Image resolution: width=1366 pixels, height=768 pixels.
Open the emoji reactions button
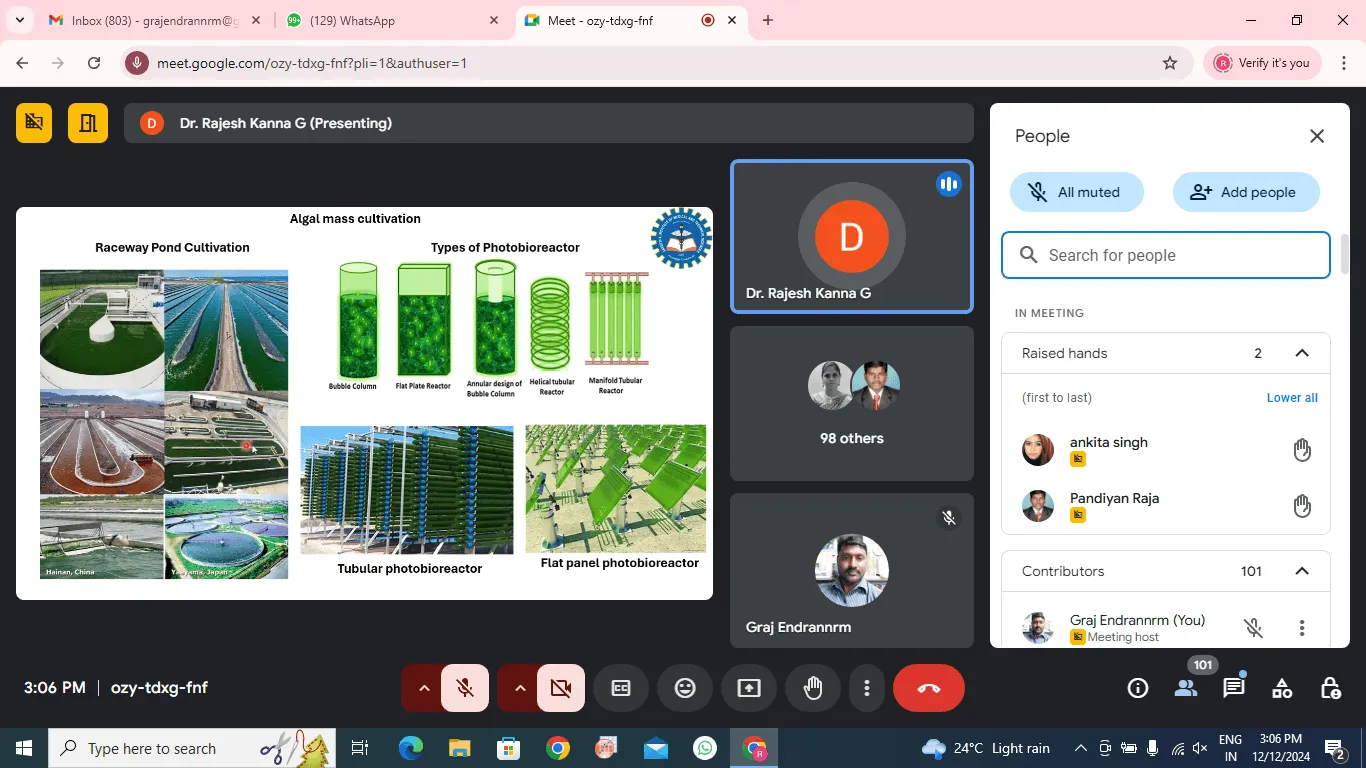[x=685, y=688]
